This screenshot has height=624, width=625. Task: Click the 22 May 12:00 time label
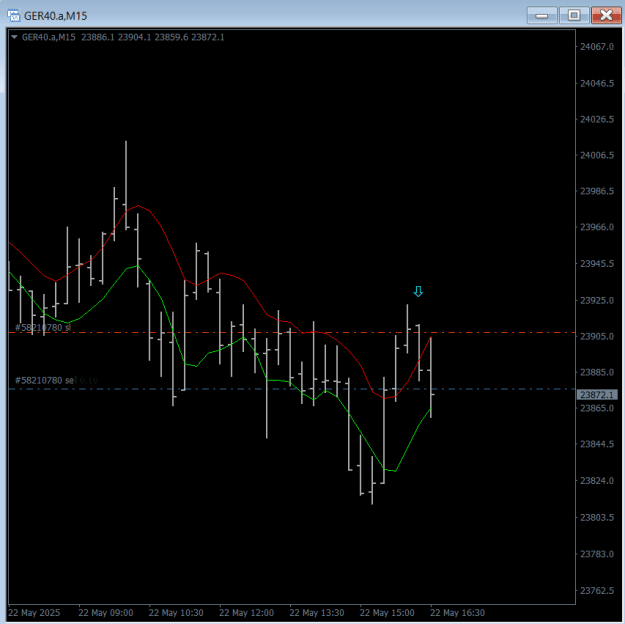coord(246,613)
